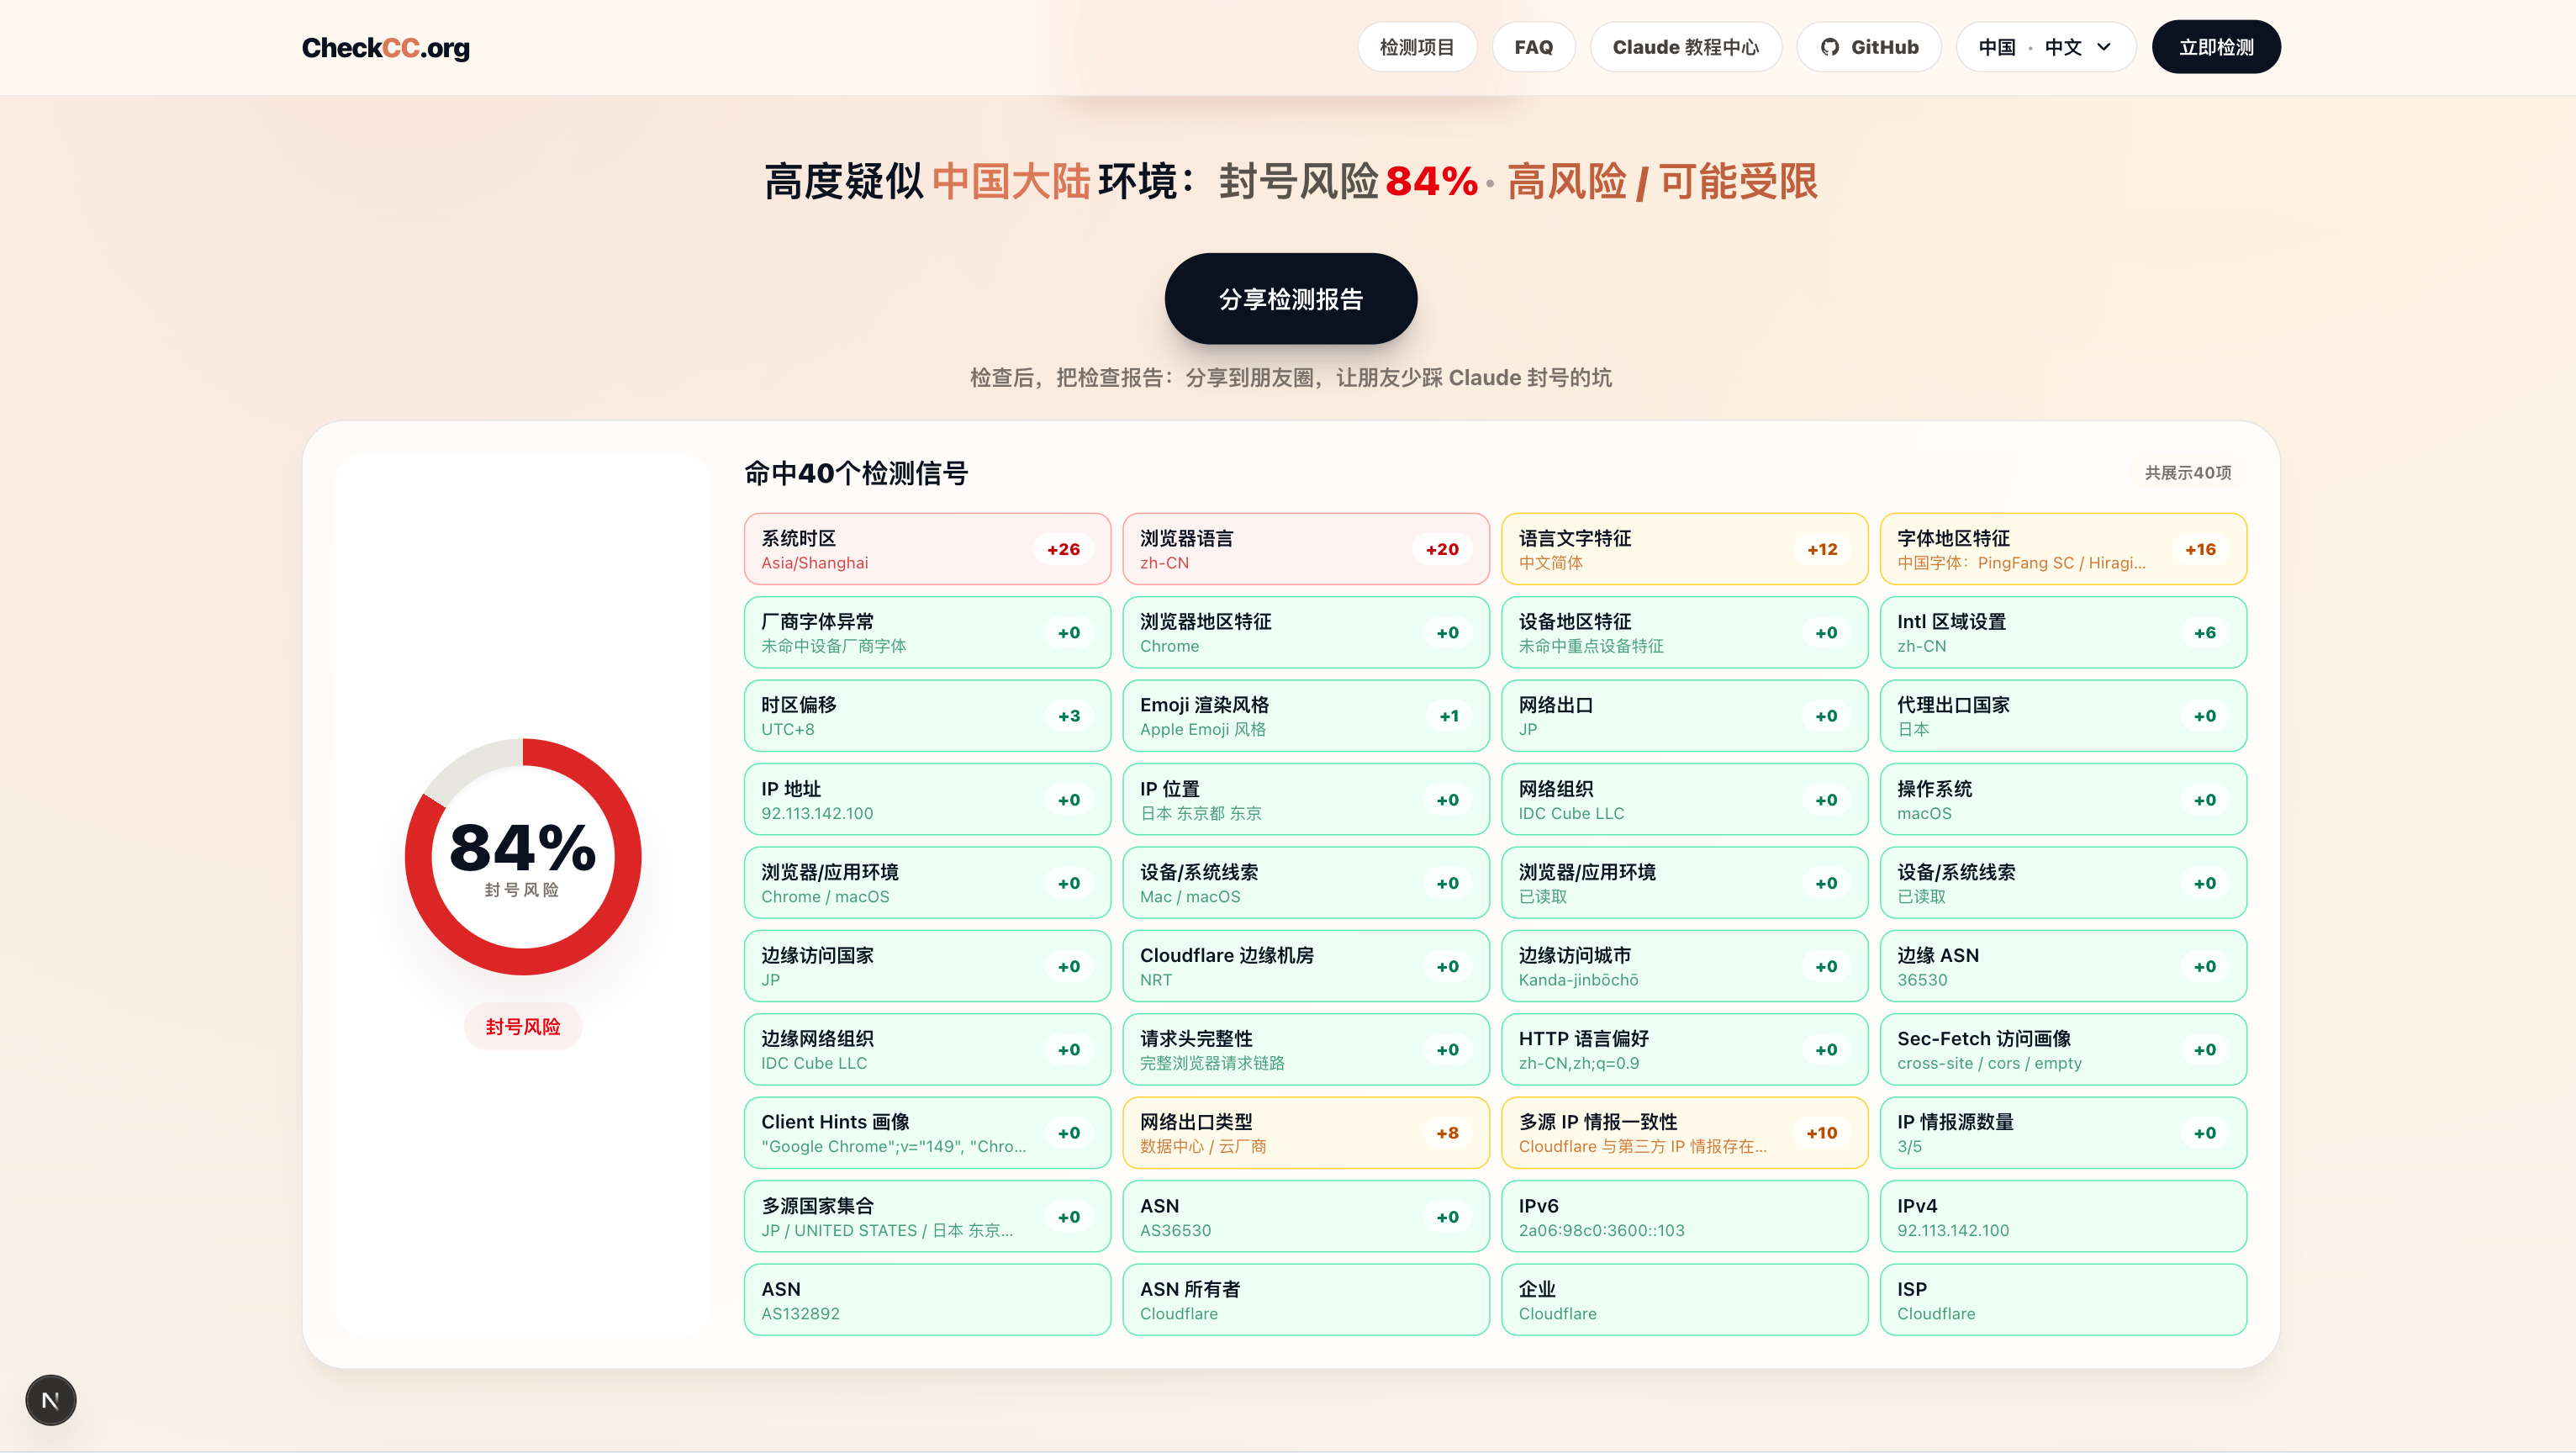Click the HTTP 语言偏好 card
The width and height of the screenshot is (2576, 1453).
coord(1684,1049)
